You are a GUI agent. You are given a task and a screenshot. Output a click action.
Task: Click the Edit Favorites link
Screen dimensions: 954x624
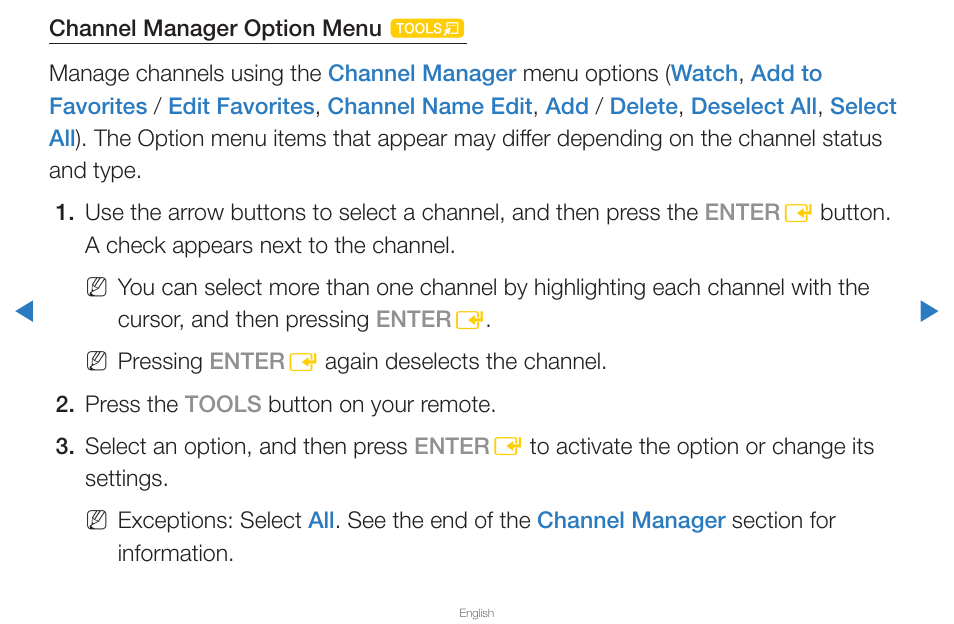click(x=241, y=106)
